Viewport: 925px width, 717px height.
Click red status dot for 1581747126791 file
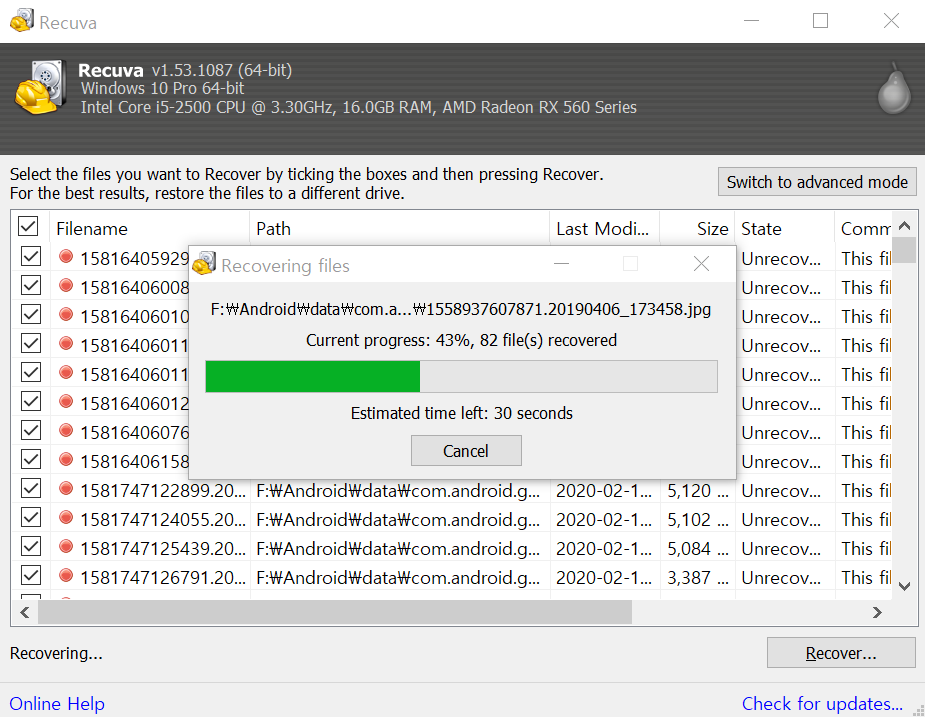tap(66, 575)
